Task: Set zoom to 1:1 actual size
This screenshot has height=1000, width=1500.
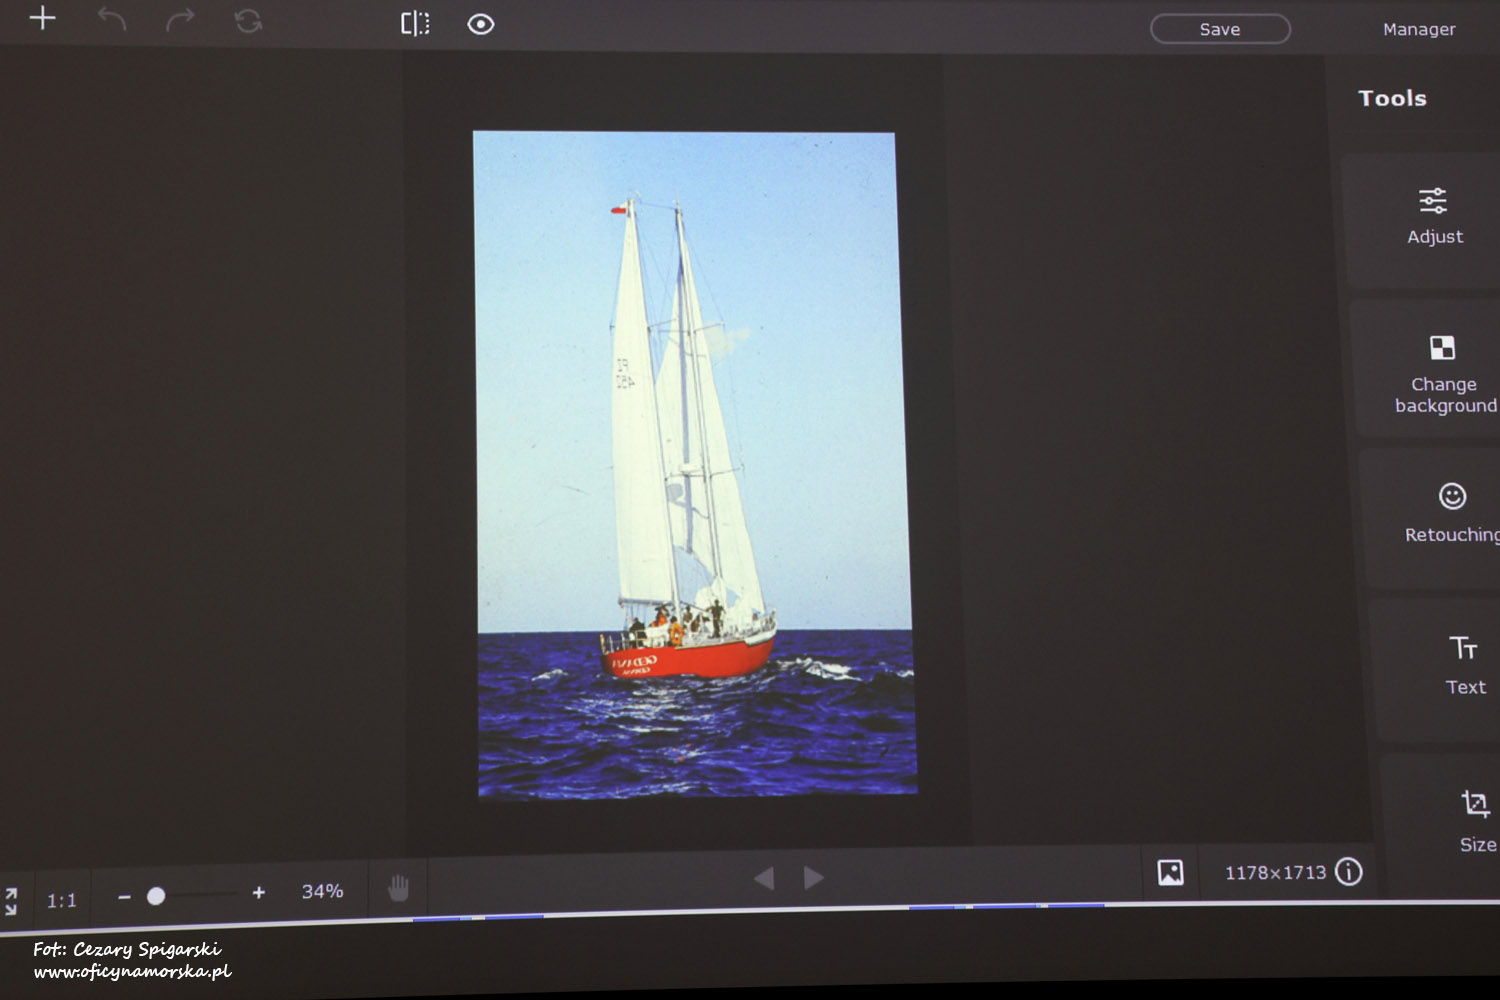Action: (x=61, y=901)
